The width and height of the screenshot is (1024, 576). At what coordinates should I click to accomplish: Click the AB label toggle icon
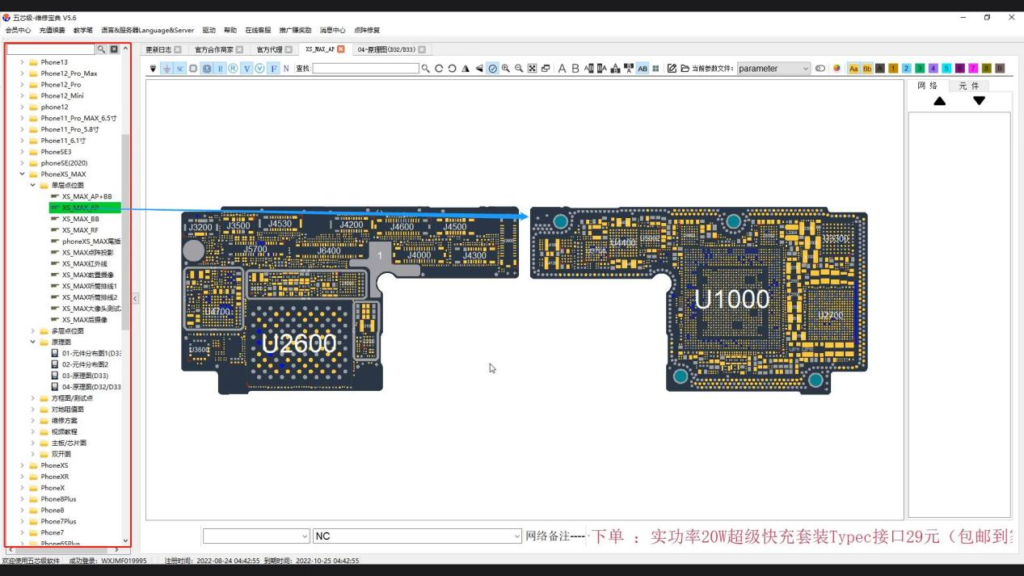coord(643,69)
